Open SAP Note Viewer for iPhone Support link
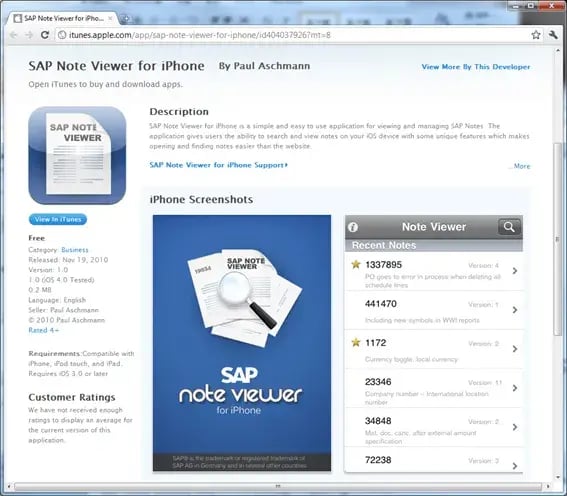This screenshot has width=567, height=496. (x=218, y=165)
